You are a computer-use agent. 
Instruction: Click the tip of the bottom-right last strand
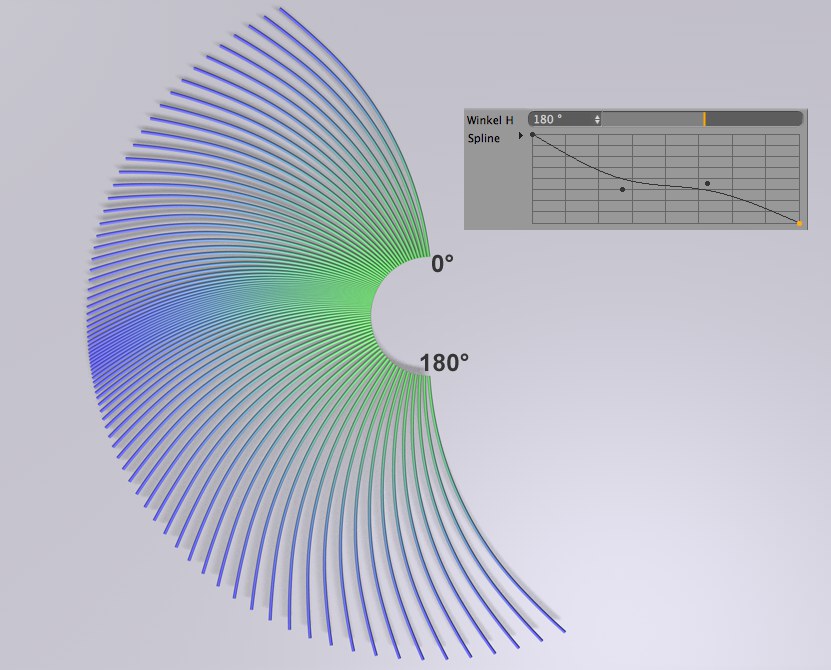pyautogui.click(x=563, y=631)
